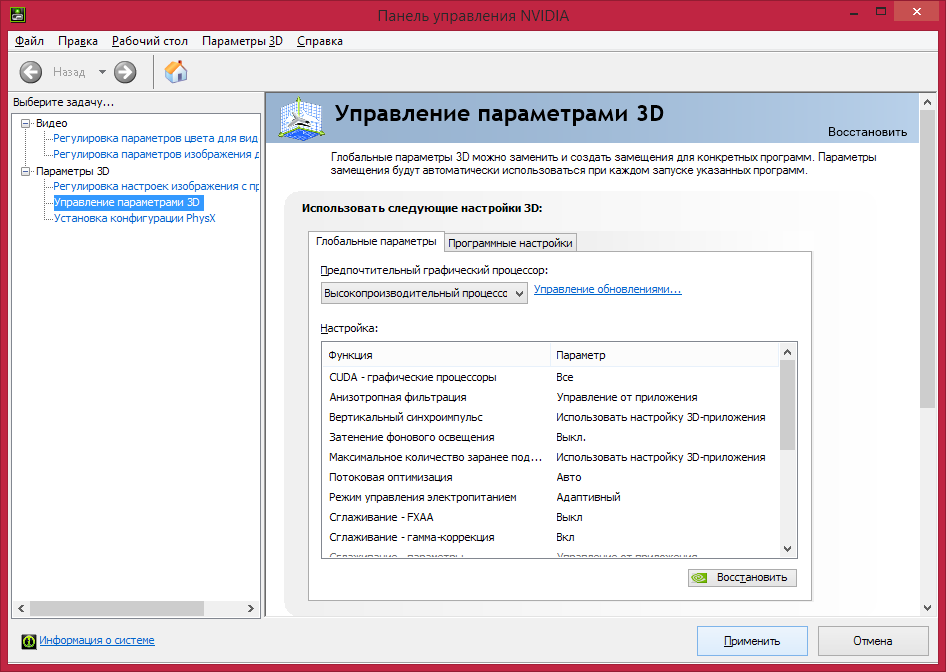Open the Правка menu
This screenshot has width=946, height=672.
(x=78, y=41)
